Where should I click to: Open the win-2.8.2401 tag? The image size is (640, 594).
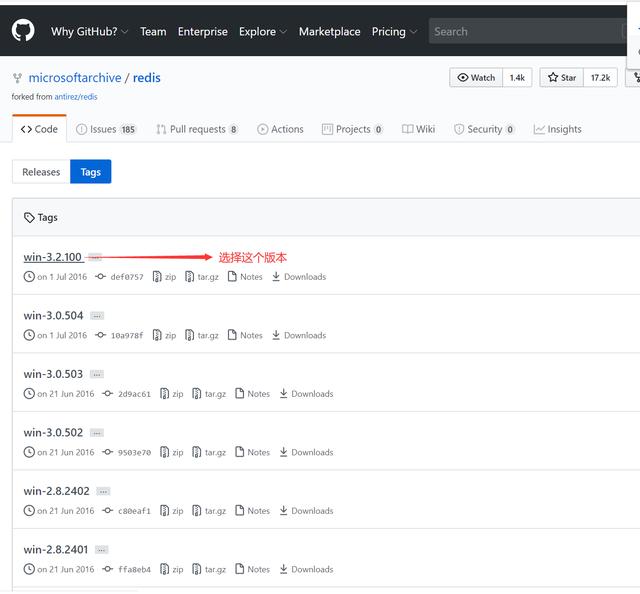56,550
